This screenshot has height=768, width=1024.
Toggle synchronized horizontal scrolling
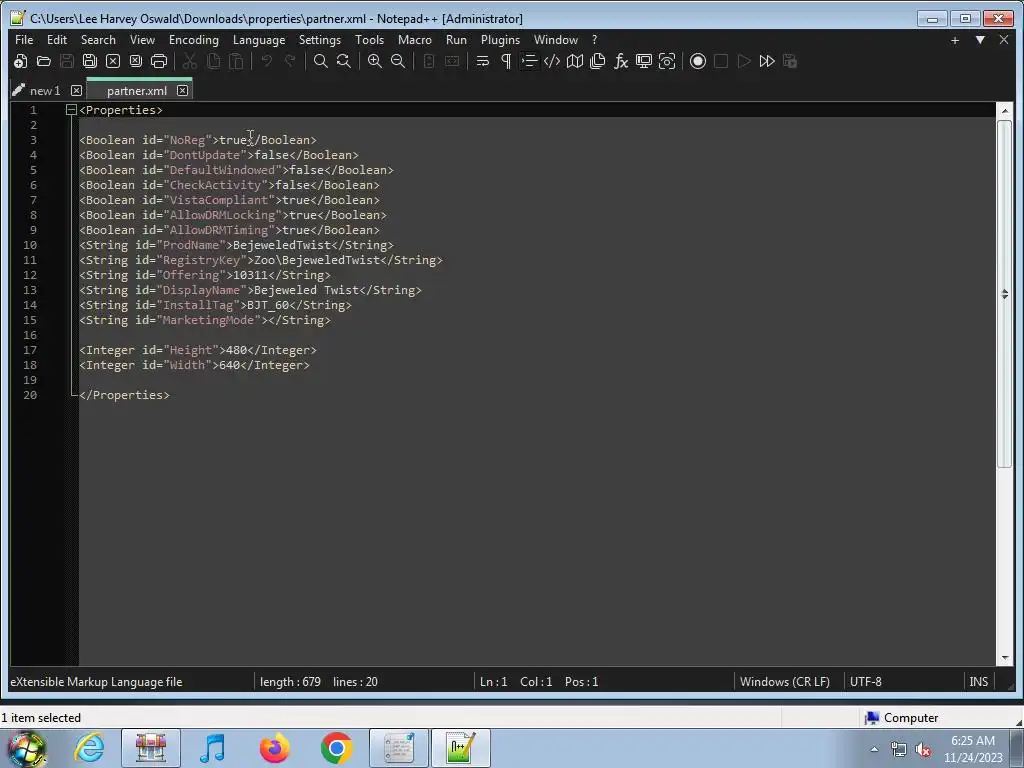(x=452, y=61)
